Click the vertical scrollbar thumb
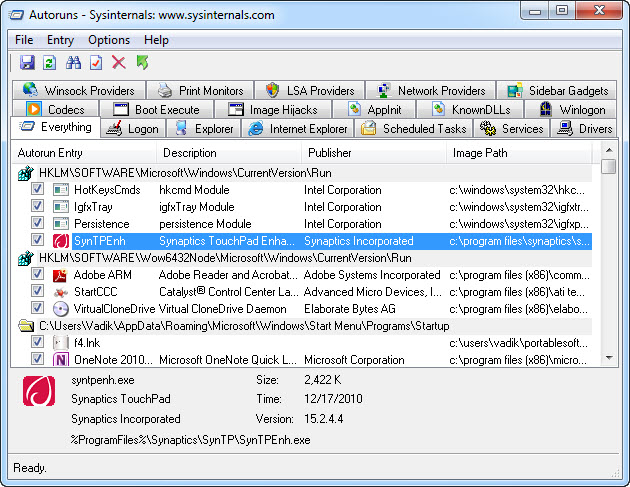Viewport: 630px width, 487px height. coord(609,166)
